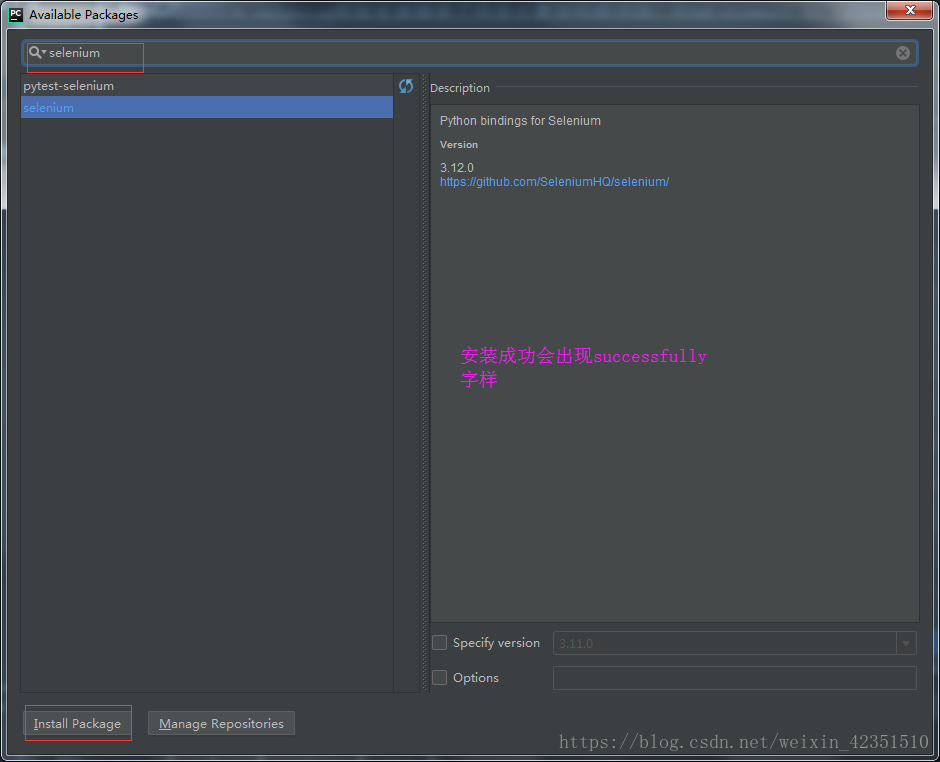Screen dimensions: 940x762
Task: Reload the package list with refresh icon
Action: [406, 86]
